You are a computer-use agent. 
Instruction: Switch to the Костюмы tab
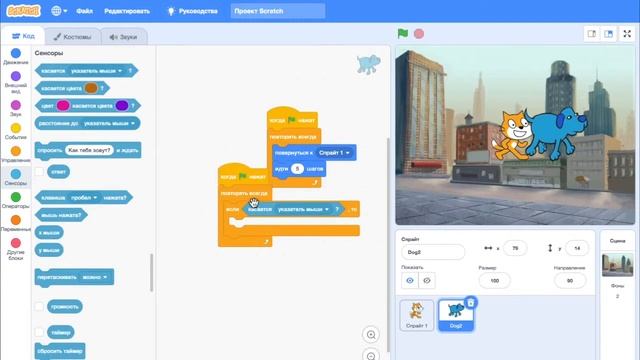click(x=72, y=37)
